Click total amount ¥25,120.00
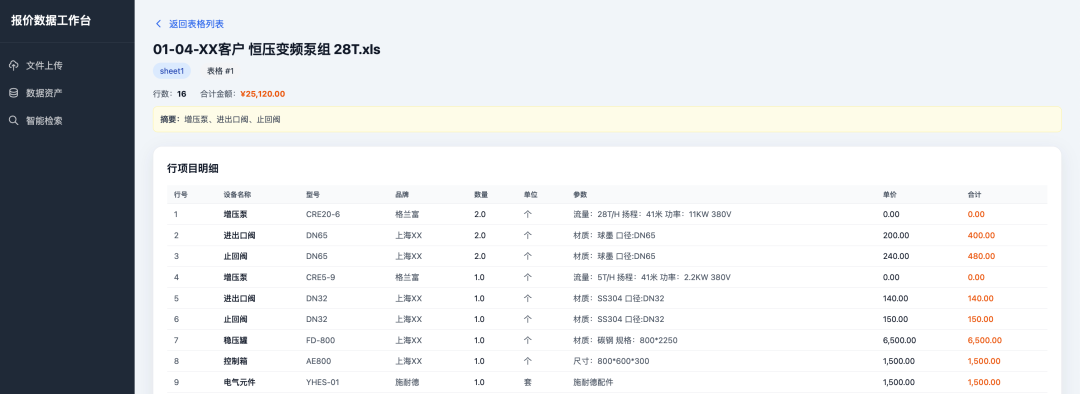This screenshot has height=394, width=1080. 262,94
